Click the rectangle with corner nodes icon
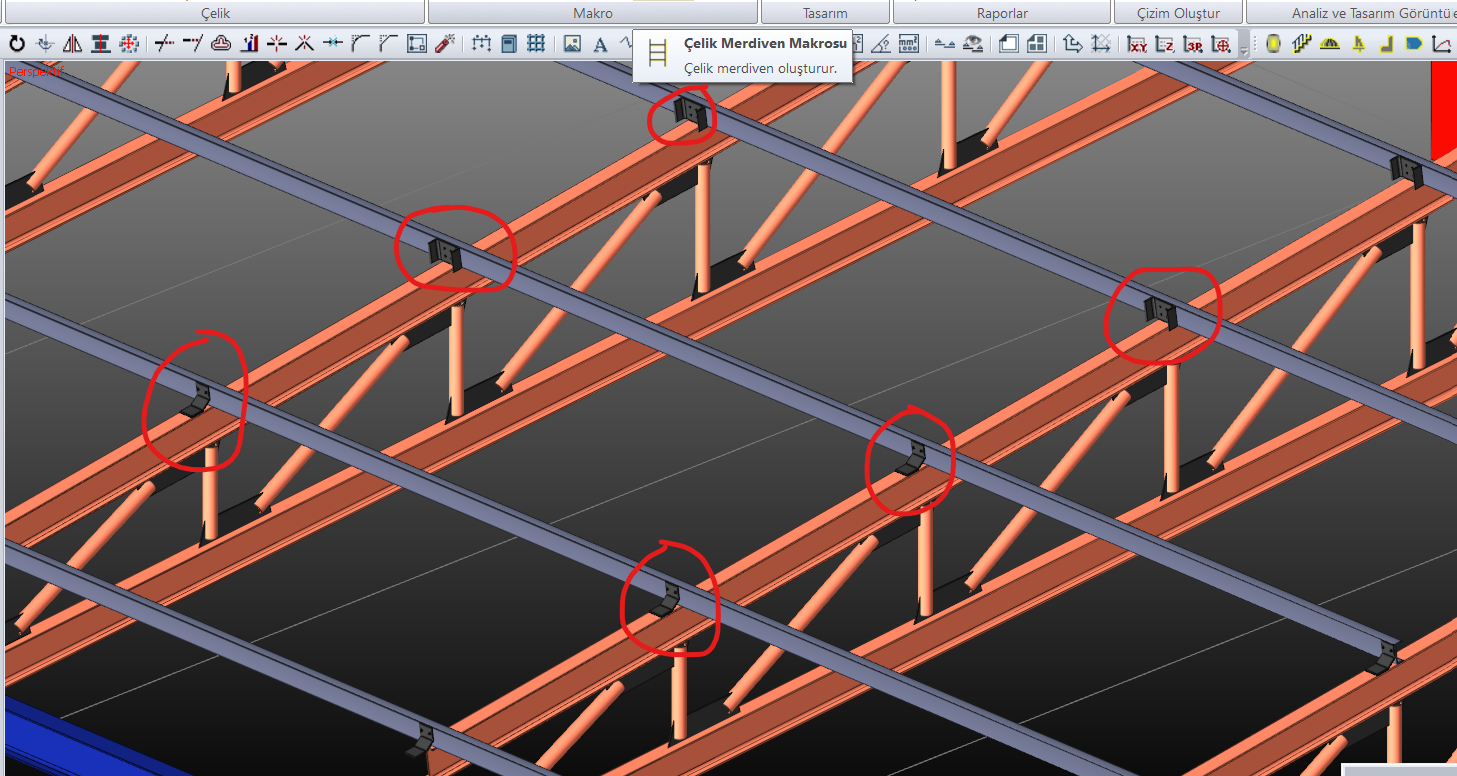The image size is (1457, 776). pyautogui.click(x=417, y=44)
